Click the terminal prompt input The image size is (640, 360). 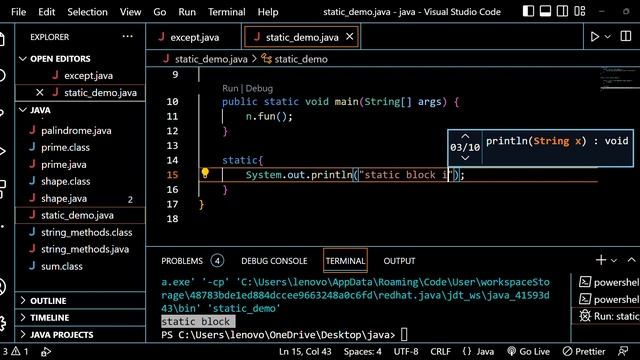point(404,335)
